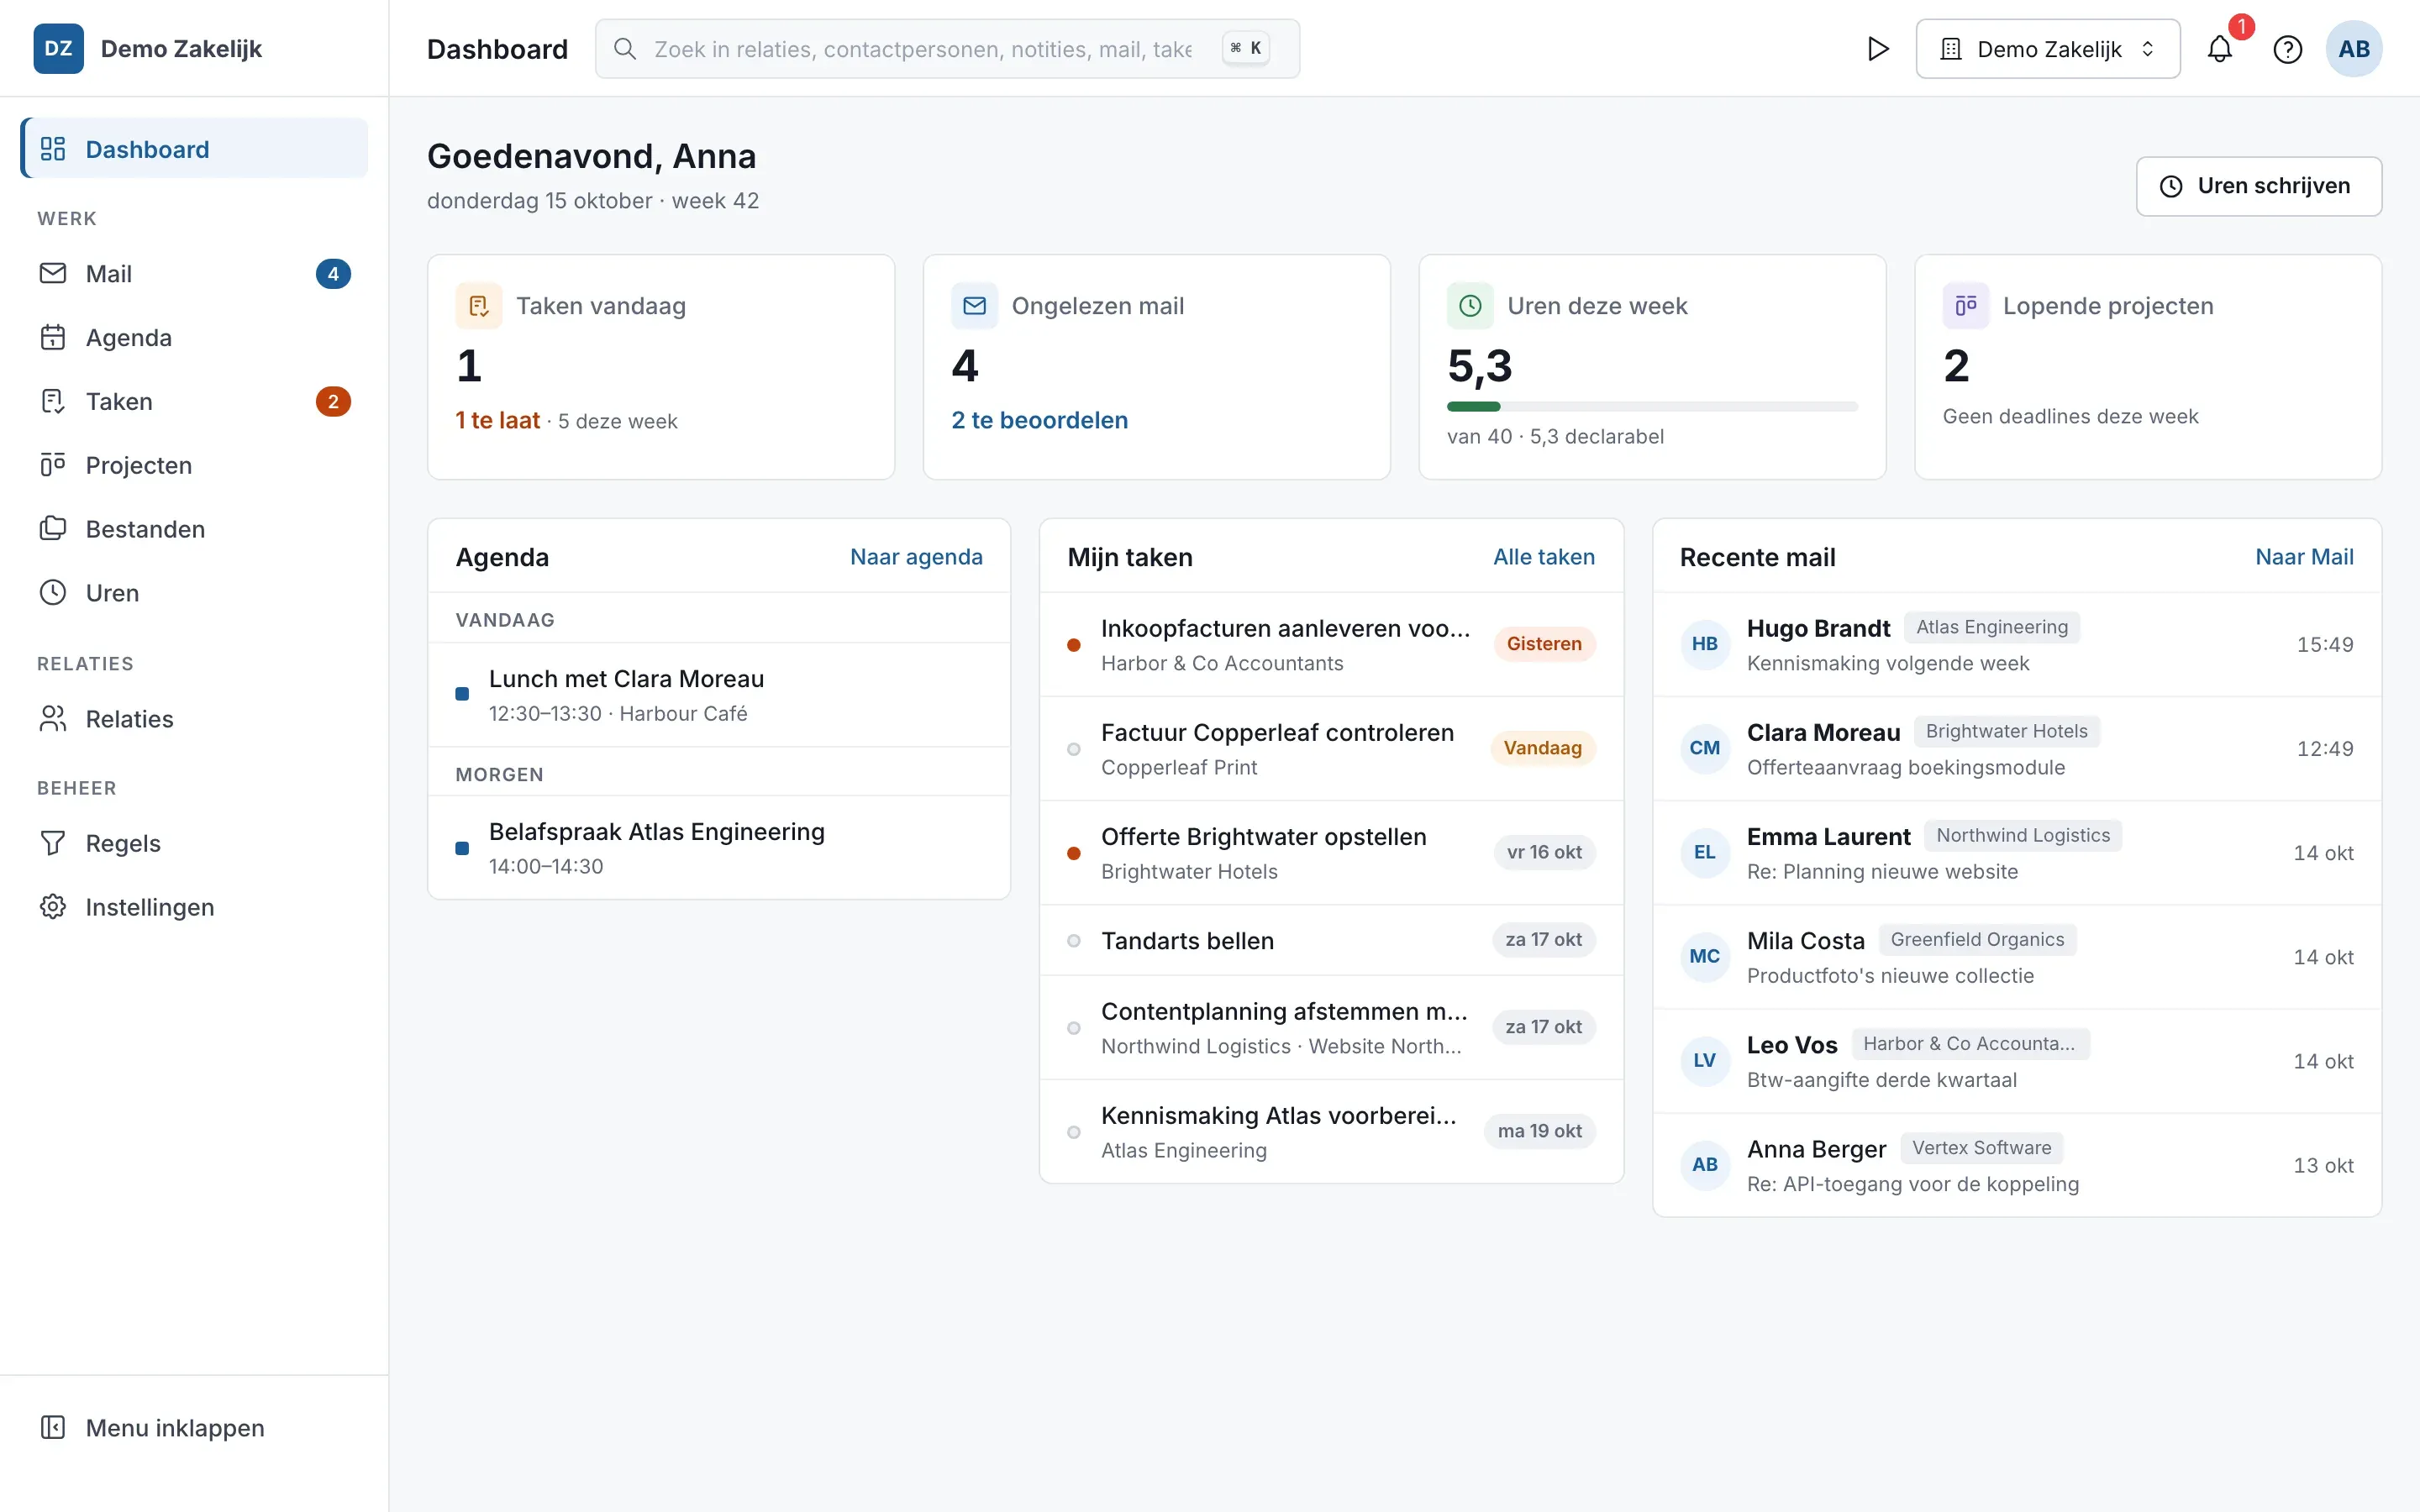Image resolution: width=2420 pixels, height=1512 pixels.
Task: Open the Naar agenda link
Action: (x=916, y=557)
